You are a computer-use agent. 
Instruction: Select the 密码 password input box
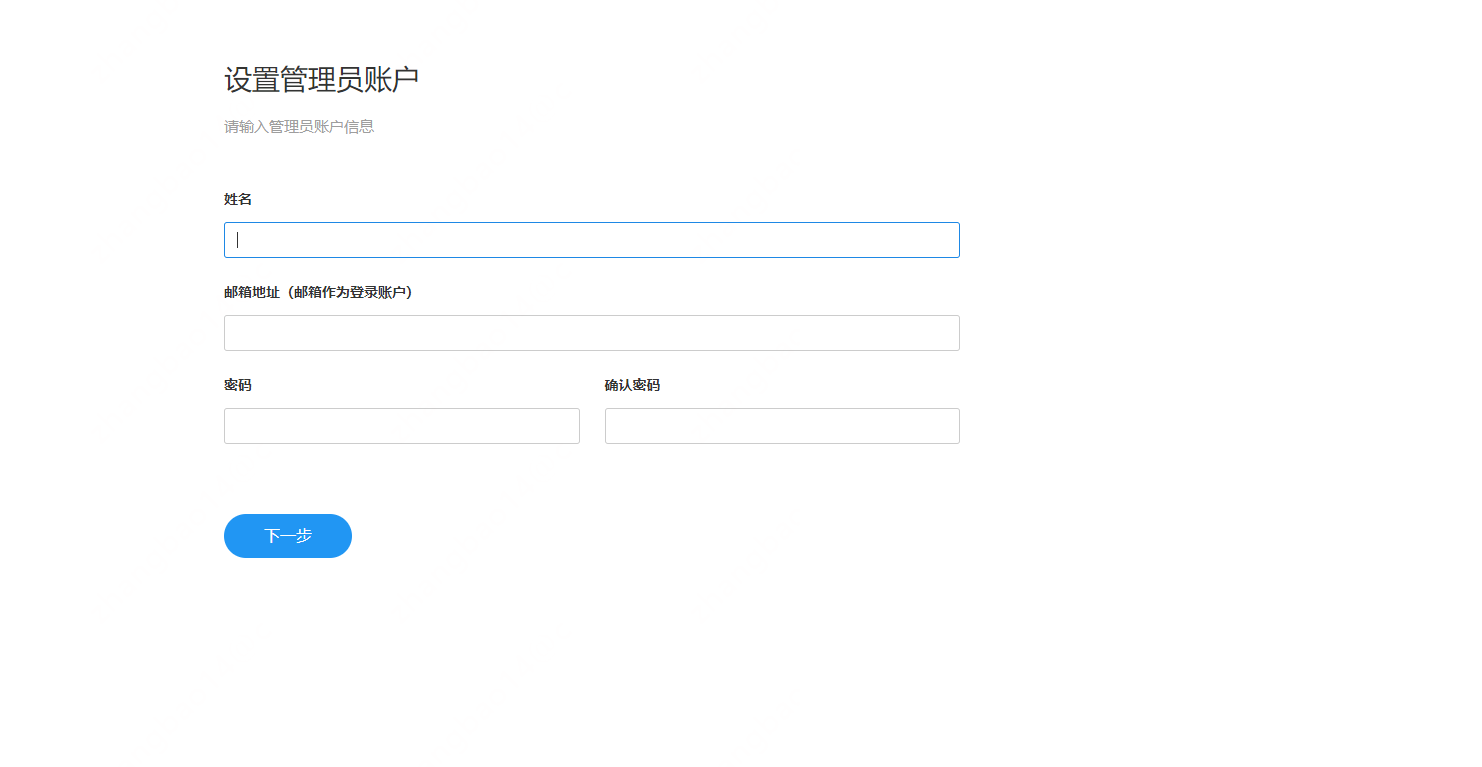point(402,426)
